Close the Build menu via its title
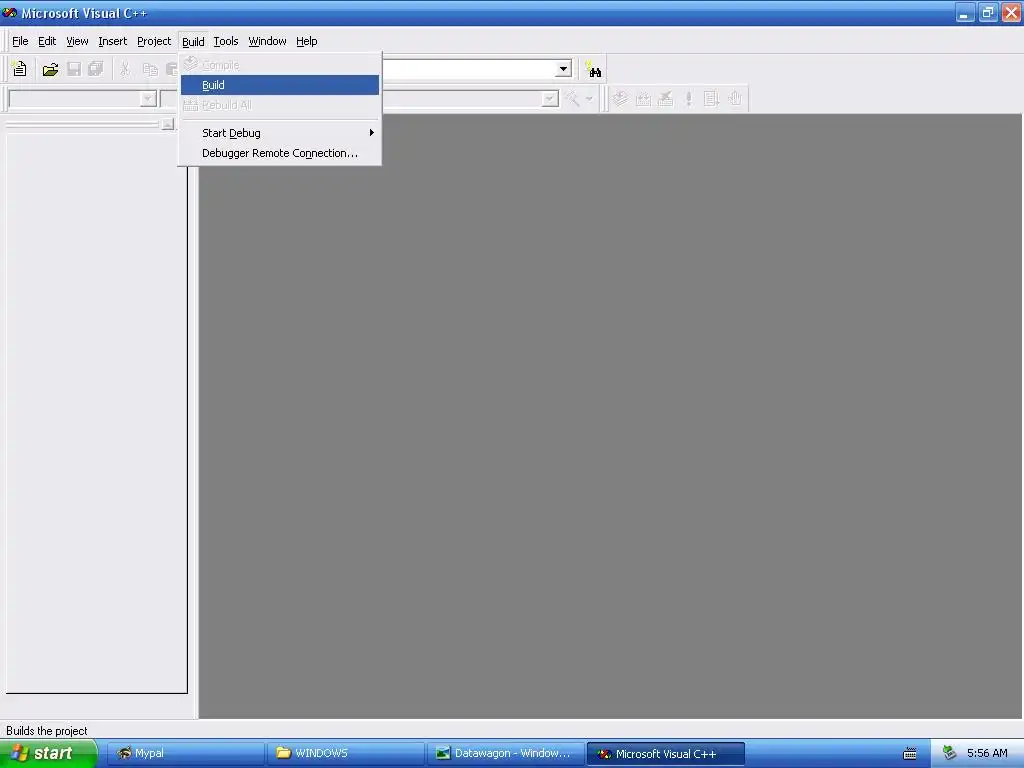 click(x=193, y=41)
